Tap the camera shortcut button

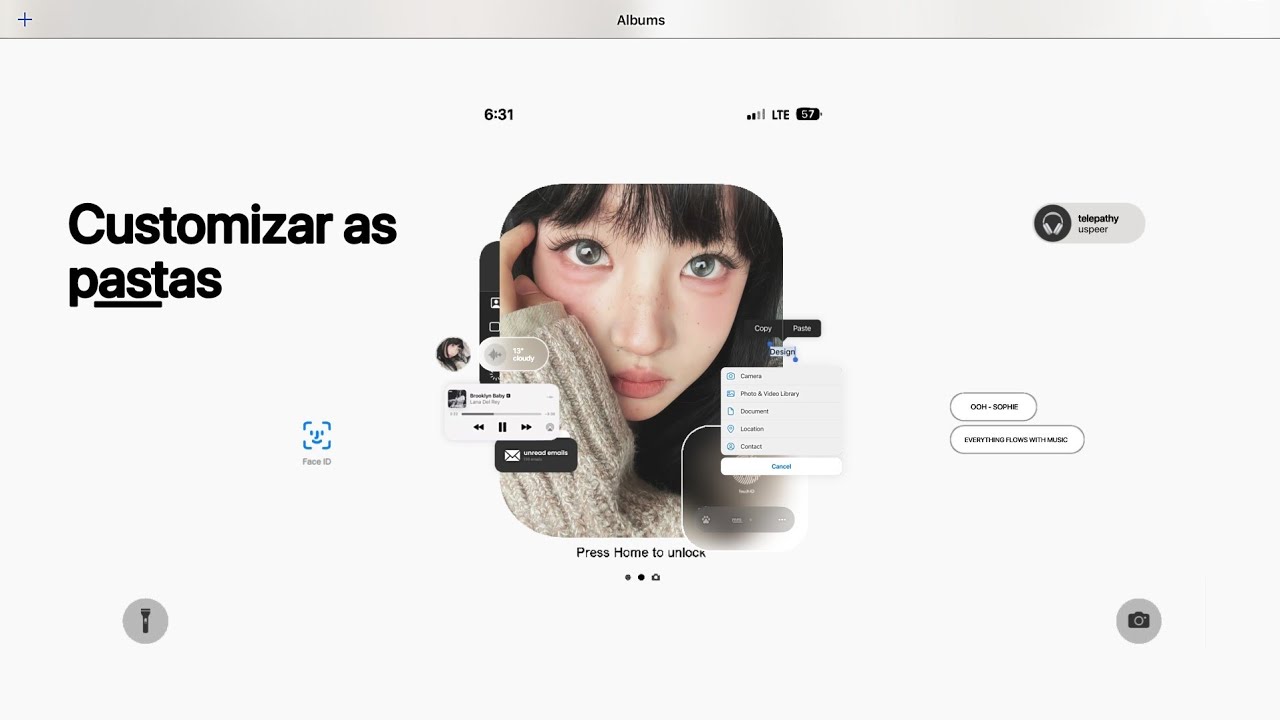1138,621
